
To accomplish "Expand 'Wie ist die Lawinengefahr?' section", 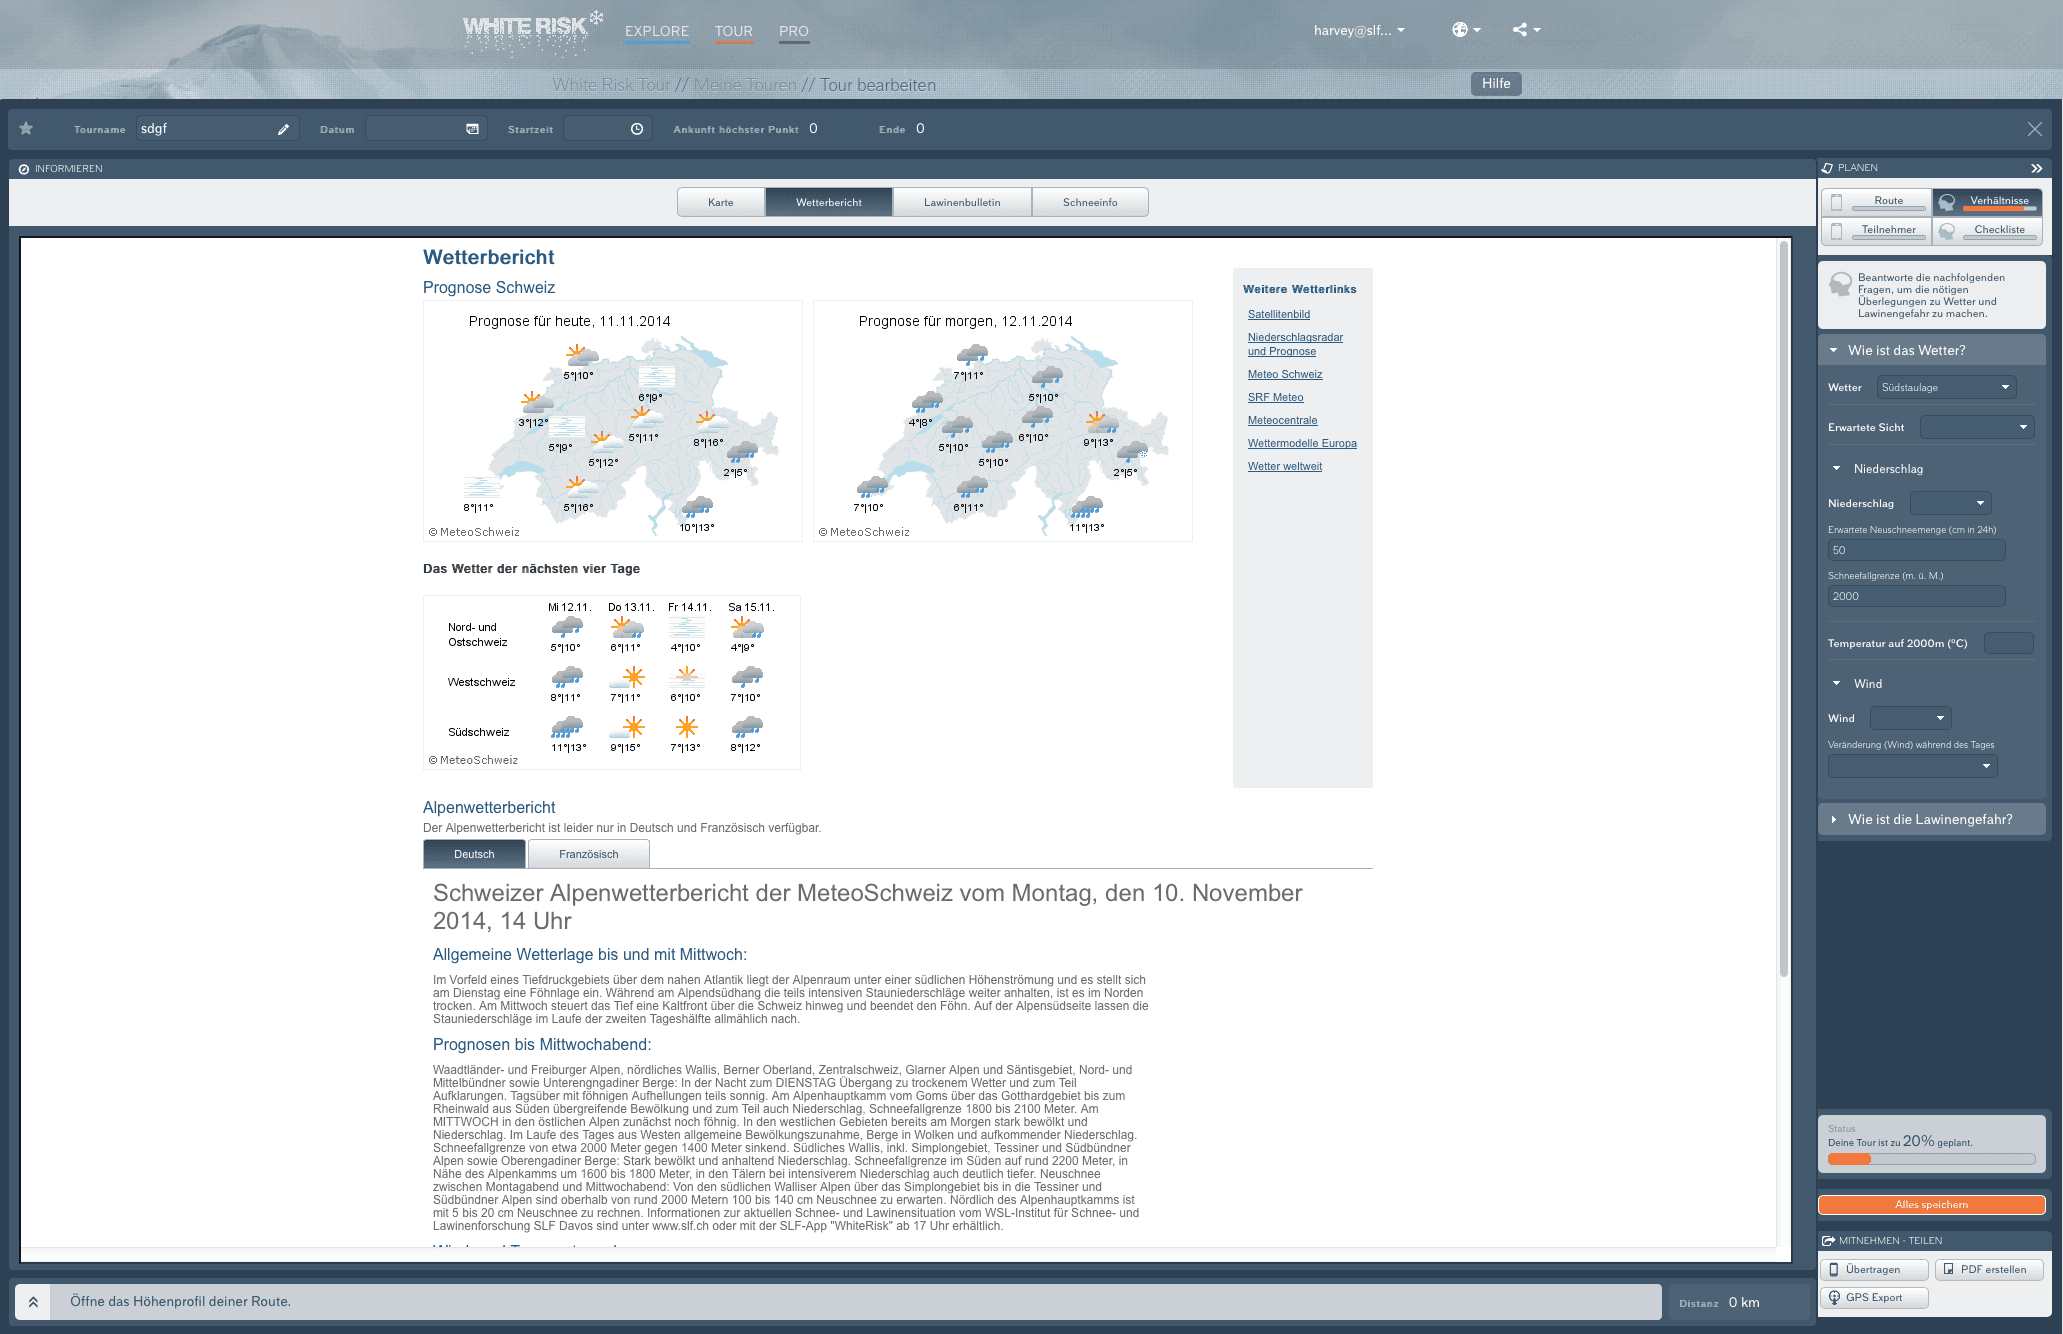I will tap(1930, 819).
